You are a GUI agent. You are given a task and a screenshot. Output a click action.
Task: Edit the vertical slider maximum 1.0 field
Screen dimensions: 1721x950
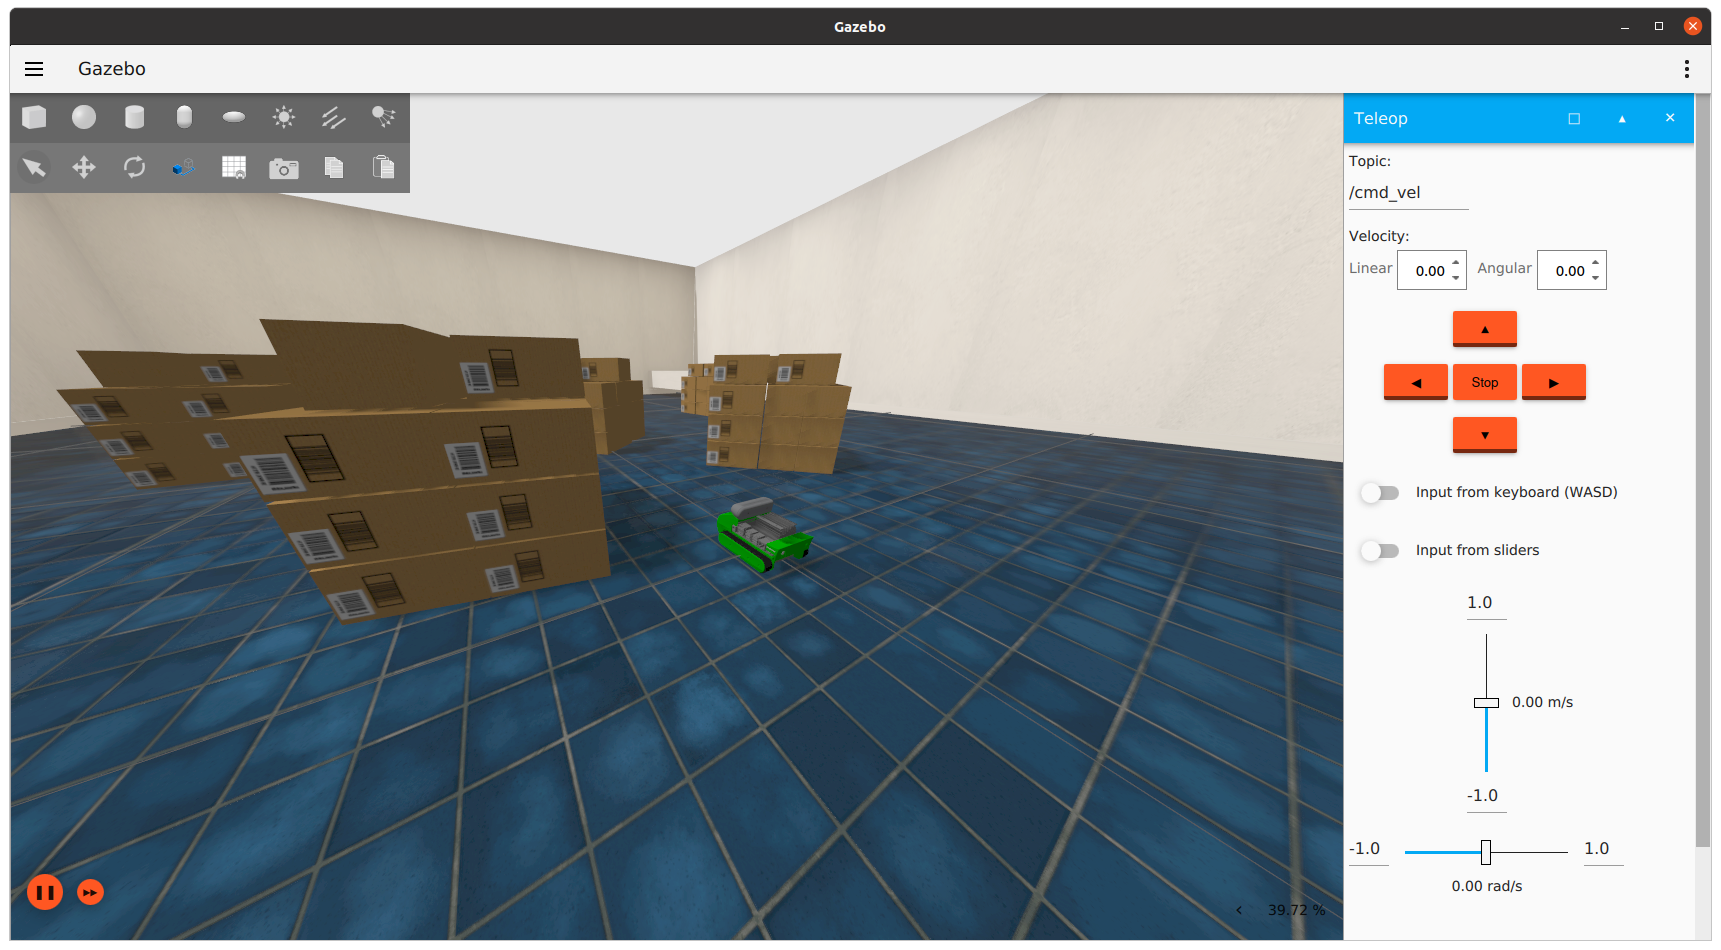[1486, 604]
